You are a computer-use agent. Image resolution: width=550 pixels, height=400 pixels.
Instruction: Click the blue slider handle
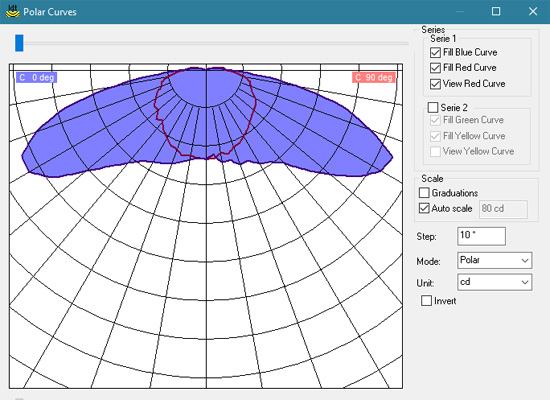click(x=19, y=43)
